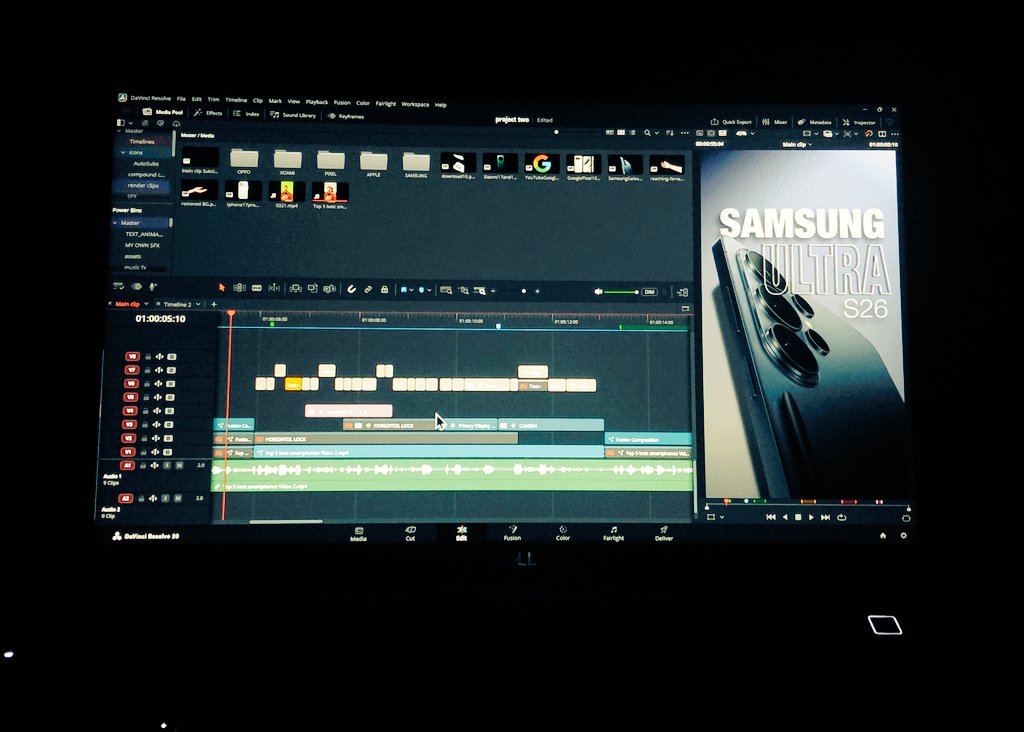
Task: Click the Quick Export button
Action: click(x=731, y=121)
